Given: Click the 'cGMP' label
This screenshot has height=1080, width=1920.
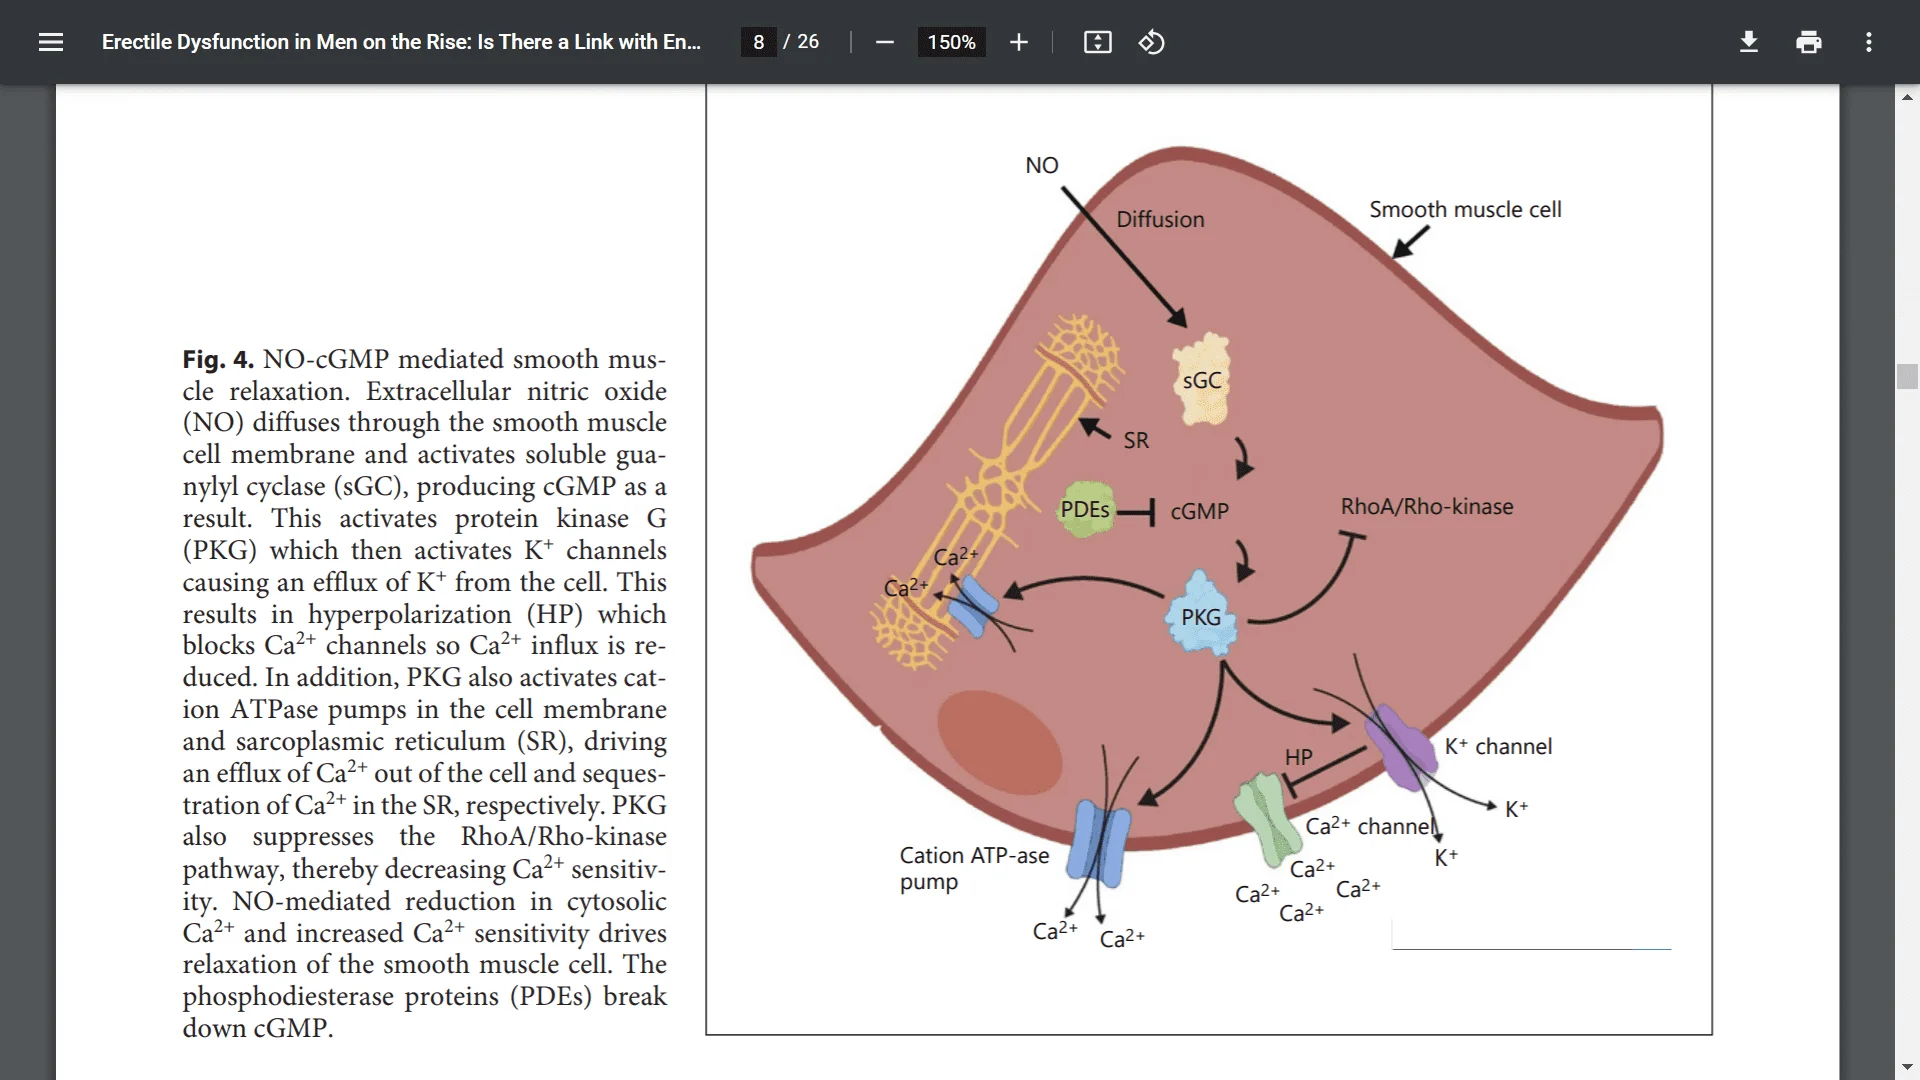Looking at the screenshot, I should [1199, 511].
